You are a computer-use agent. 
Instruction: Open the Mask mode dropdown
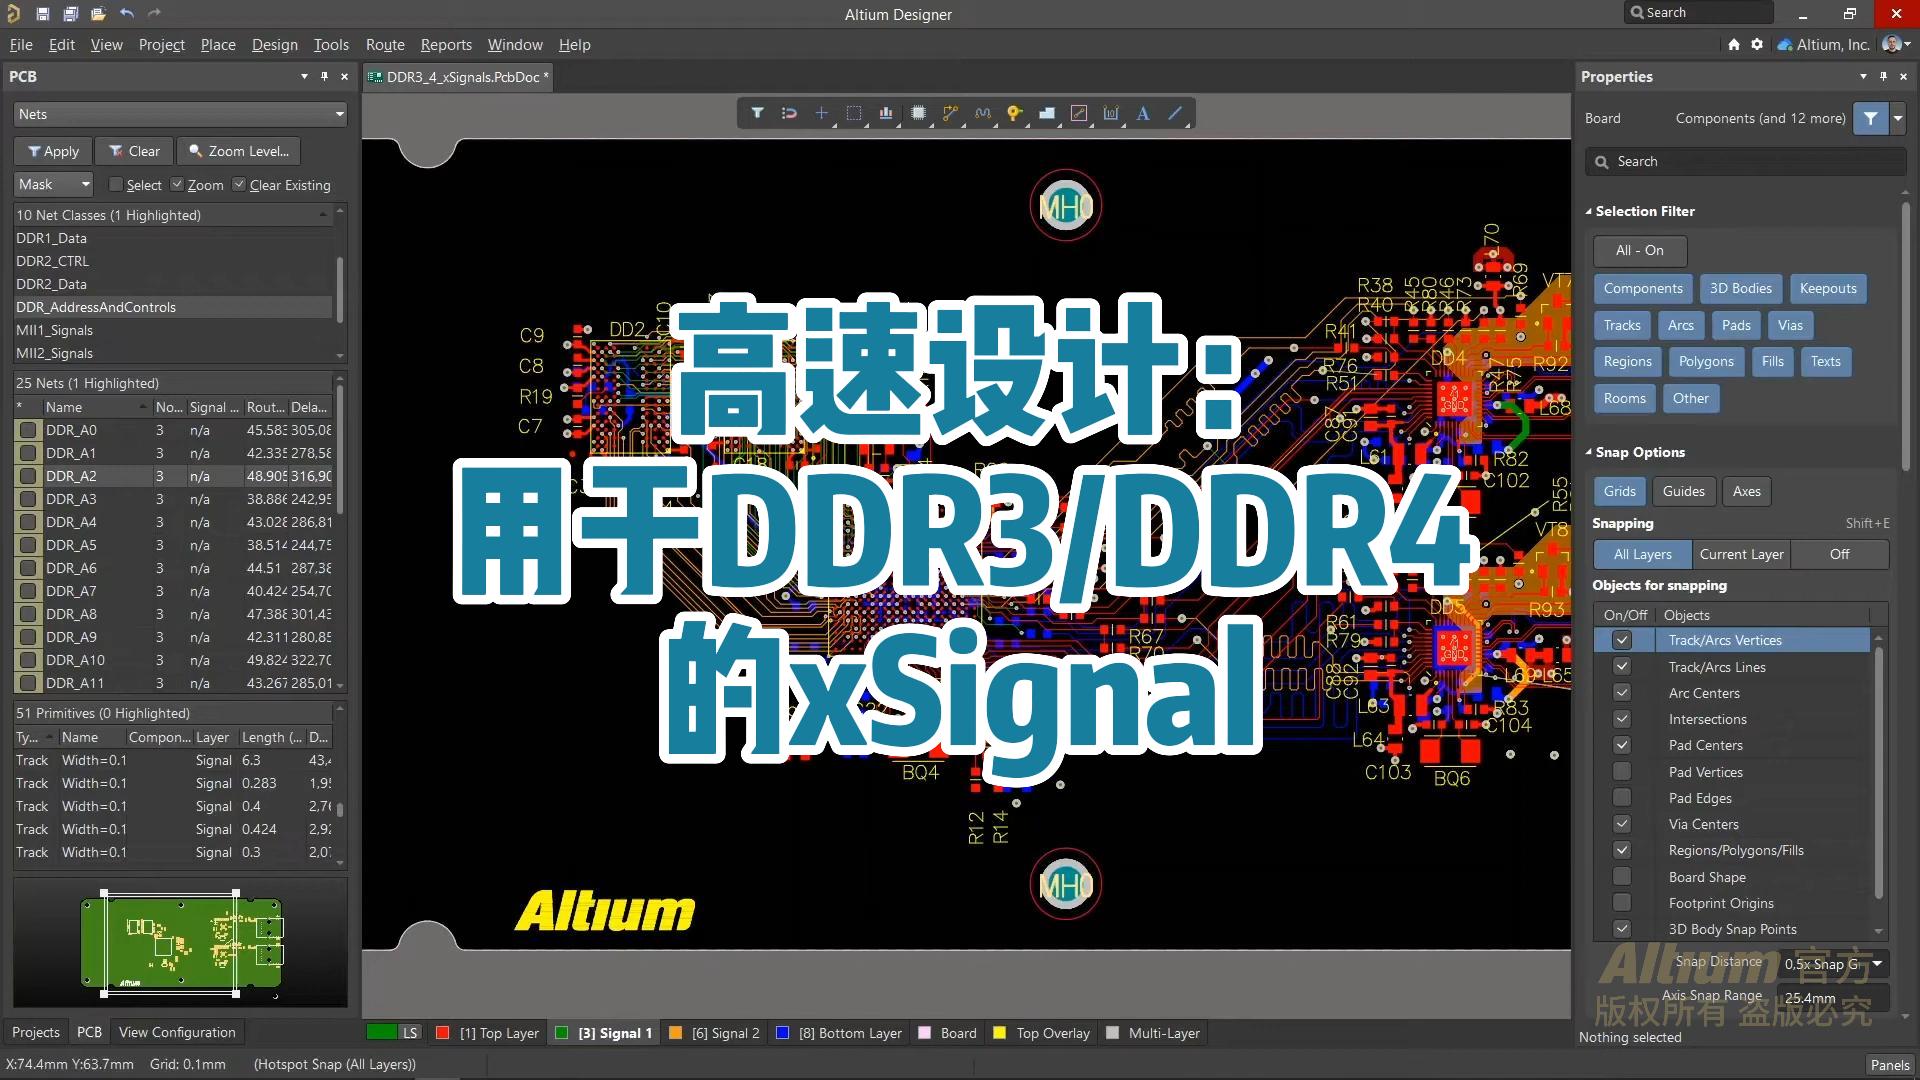[x=85, y=184]
